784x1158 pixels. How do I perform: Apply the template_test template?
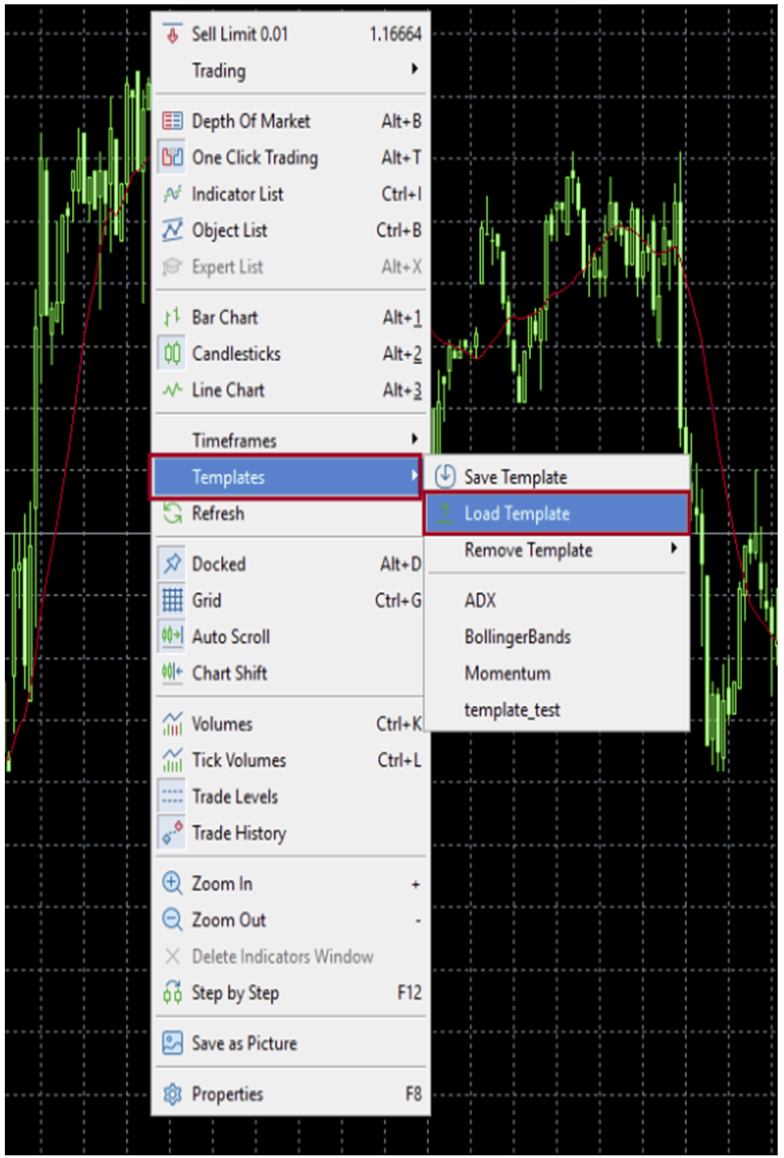(512, 710)
